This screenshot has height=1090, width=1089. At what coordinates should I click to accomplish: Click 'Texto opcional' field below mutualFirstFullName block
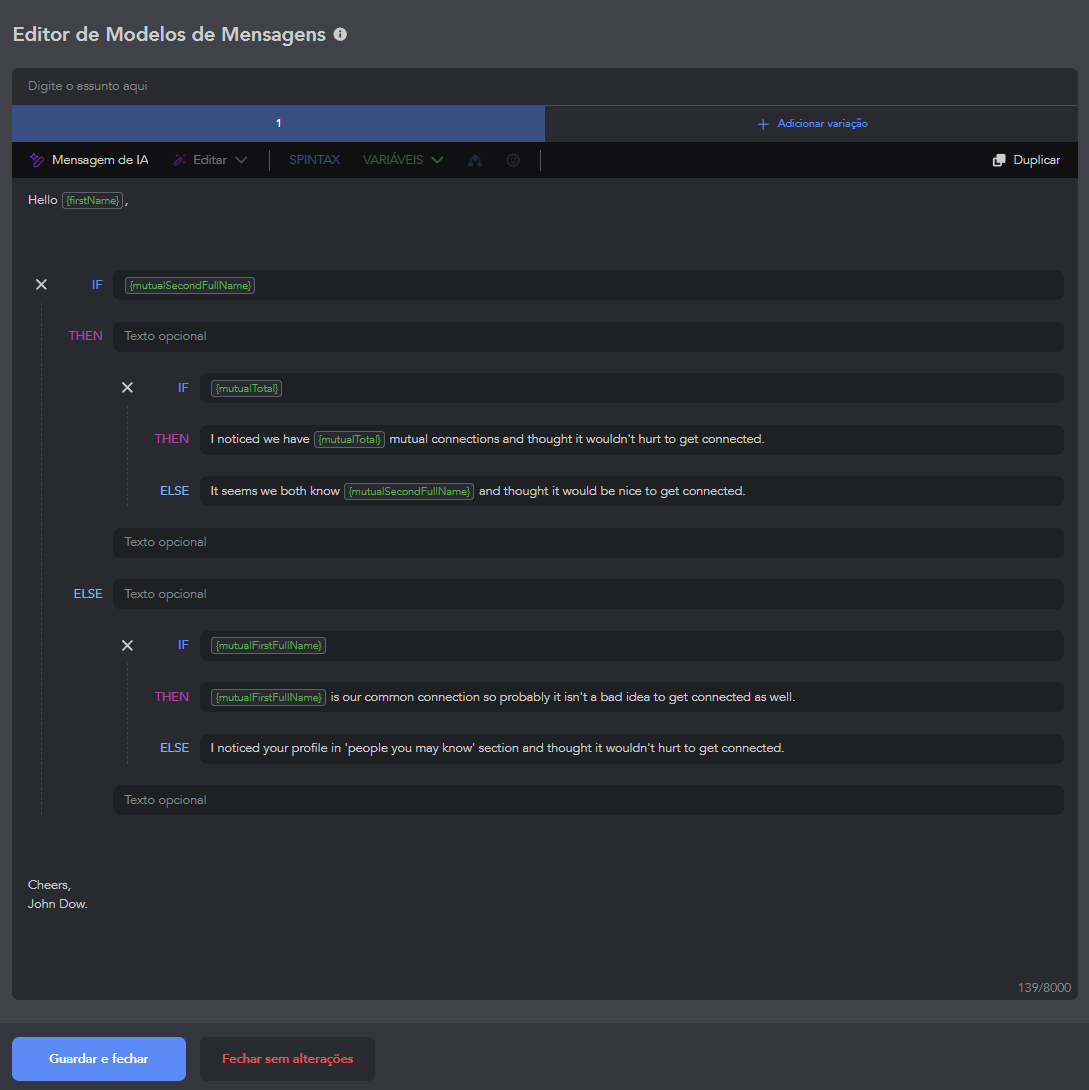588,800
